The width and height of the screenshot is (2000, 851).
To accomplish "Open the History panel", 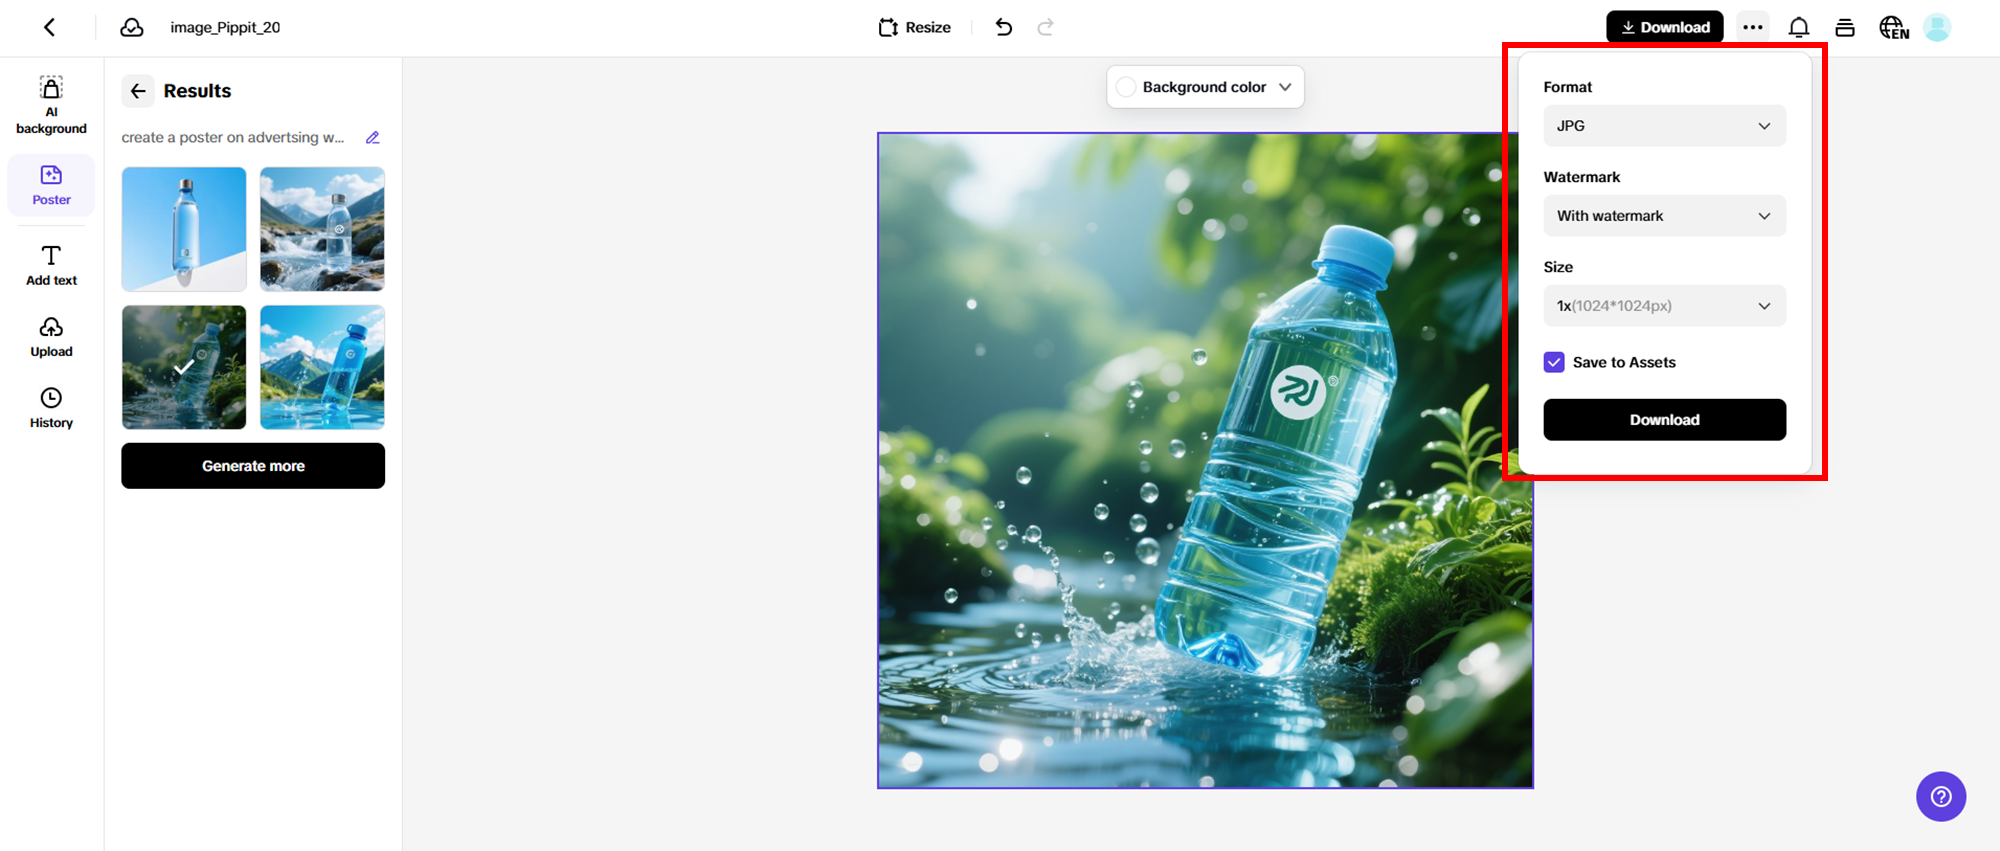I will point(51,408).
